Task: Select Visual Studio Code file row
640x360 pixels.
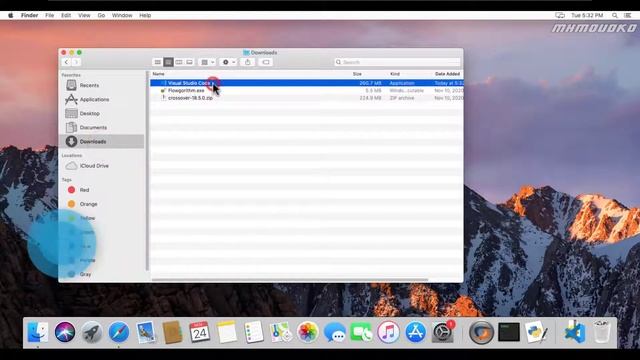Action: tap(307, 83)
